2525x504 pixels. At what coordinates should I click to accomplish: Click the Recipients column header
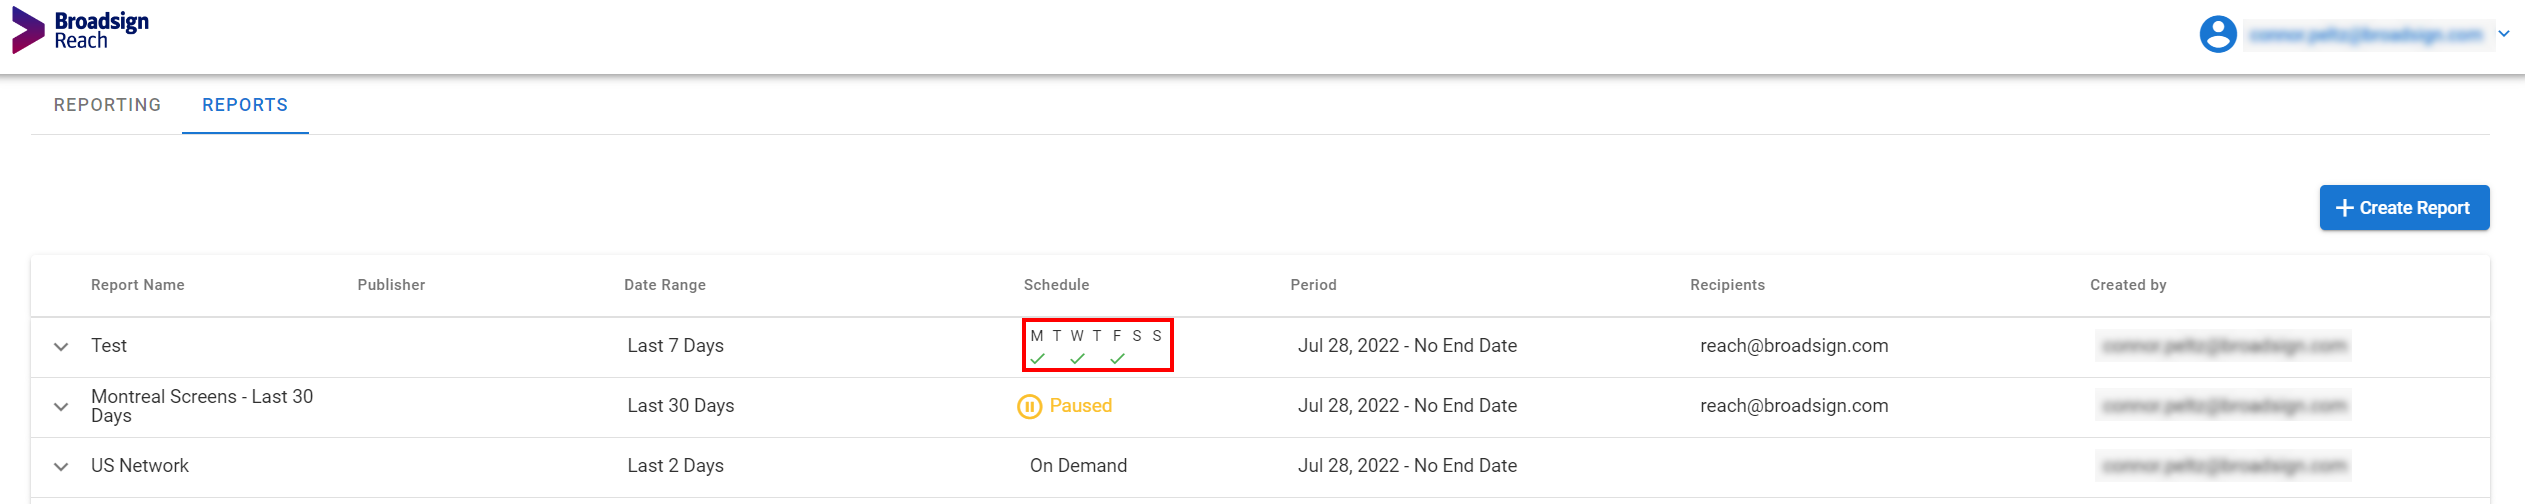point(1727,285)
